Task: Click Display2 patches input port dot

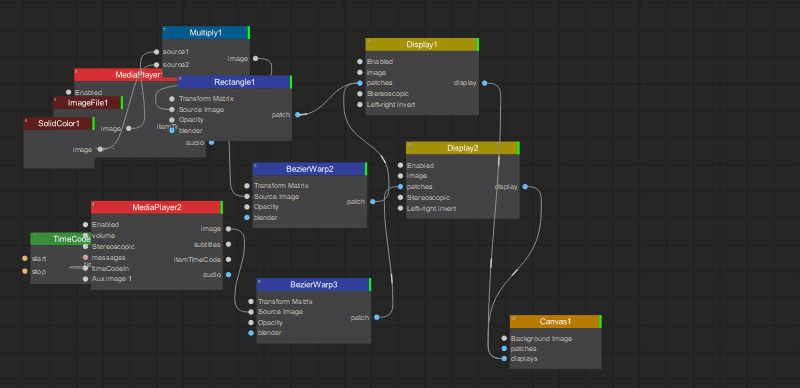Action: click(x=401, y=187)
